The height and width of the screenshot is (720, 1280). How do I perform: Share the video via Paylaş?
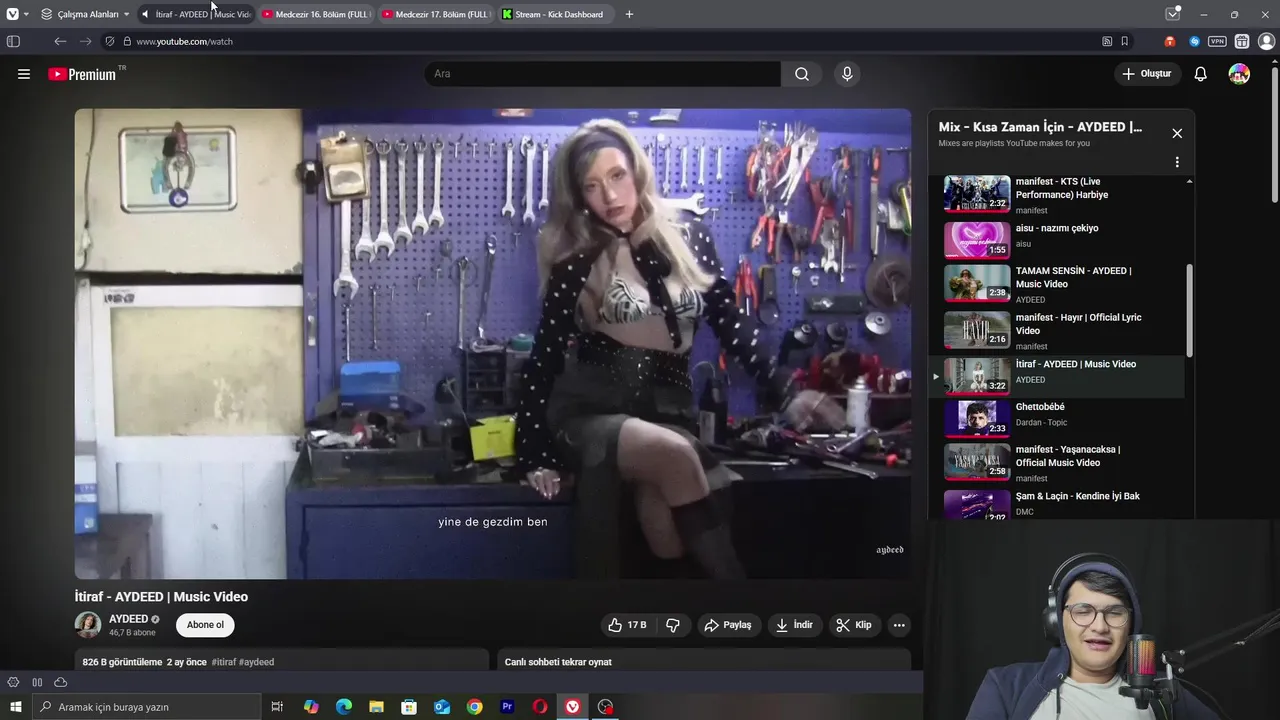(x=728, y=625)
